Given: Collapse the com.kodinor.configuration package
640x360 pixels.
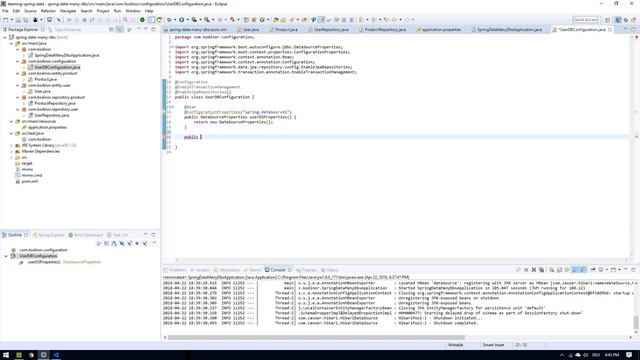Looking at the screenshot, I should point(18,61).
